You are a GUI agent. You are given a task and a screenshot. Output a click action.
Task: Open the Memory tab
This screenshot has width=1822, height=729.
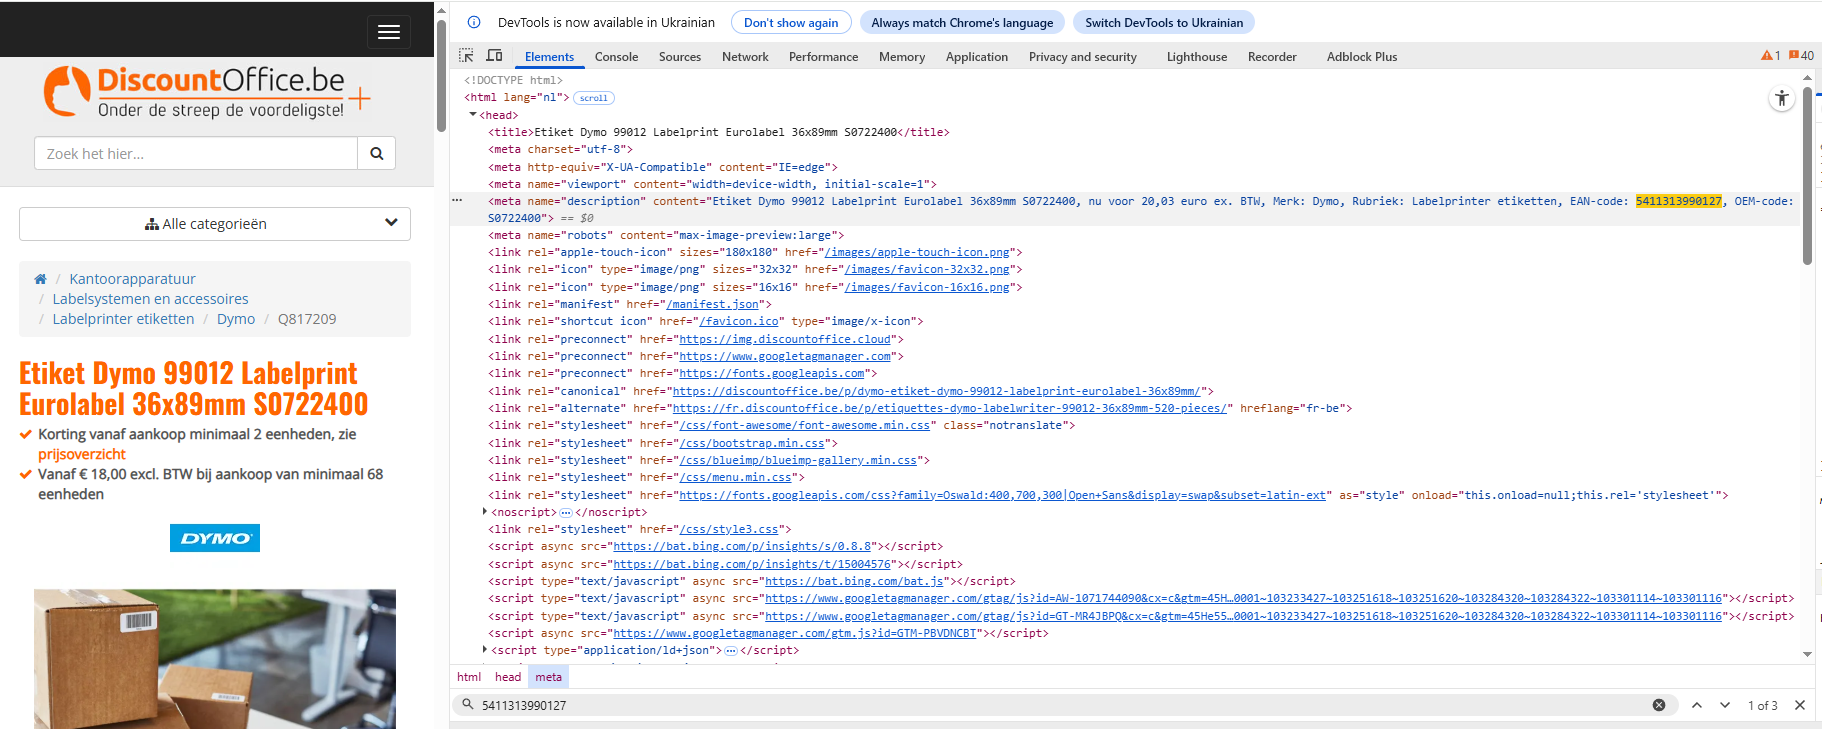pyautogui.click(x=902, y=57)
